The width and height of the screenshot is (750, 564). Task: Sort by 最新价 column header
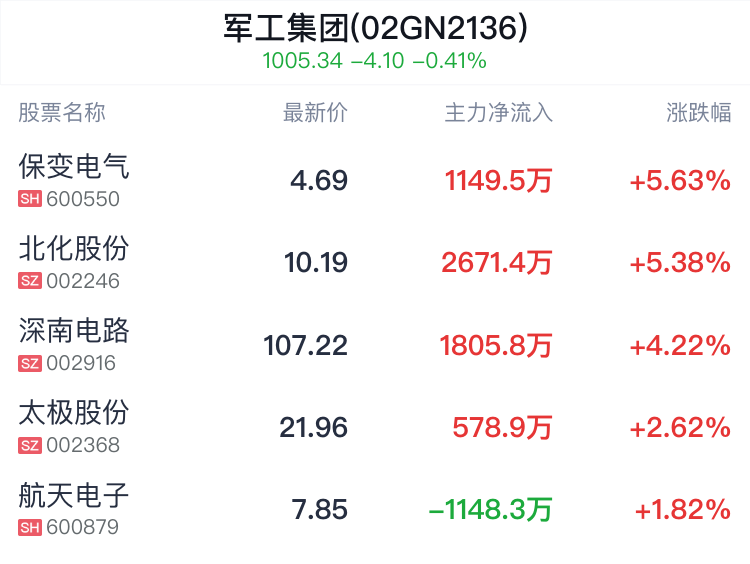click(x=315, y=113)
